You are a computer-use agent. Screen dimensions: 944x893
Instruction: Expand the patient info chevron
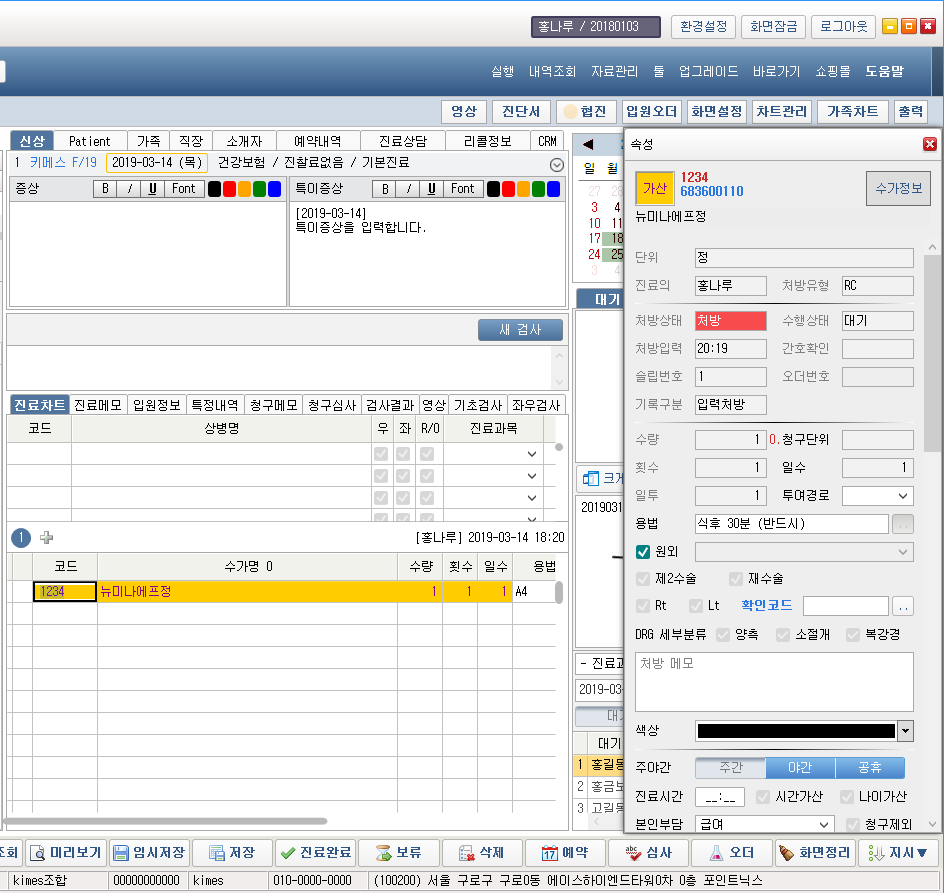(557, 164)
